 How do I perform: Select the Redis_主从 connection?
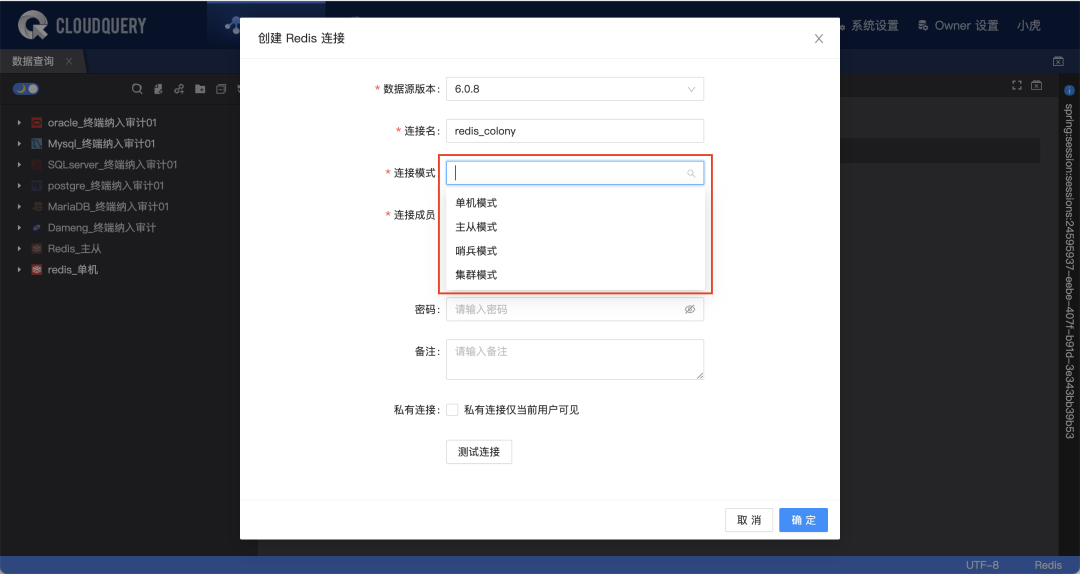pos(74,249)
